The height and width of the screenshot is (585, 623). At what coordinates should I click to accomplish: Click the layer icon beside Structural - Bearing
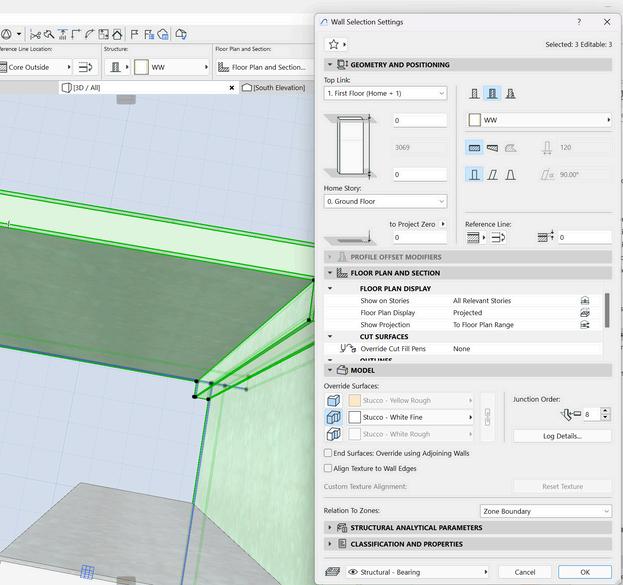pyautogui.click(x=333, y=572)
